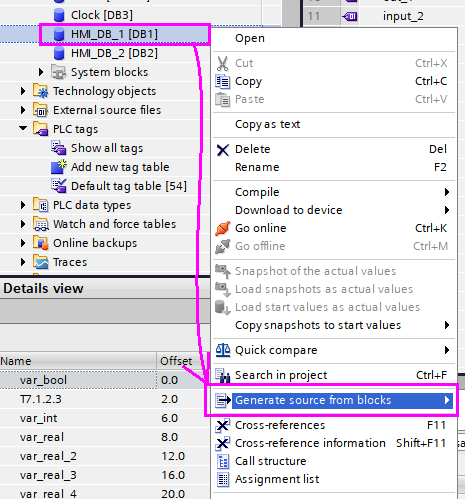Collapse the PLC tags folder
This screenshot has height=499, width=465.
[23, 129]
